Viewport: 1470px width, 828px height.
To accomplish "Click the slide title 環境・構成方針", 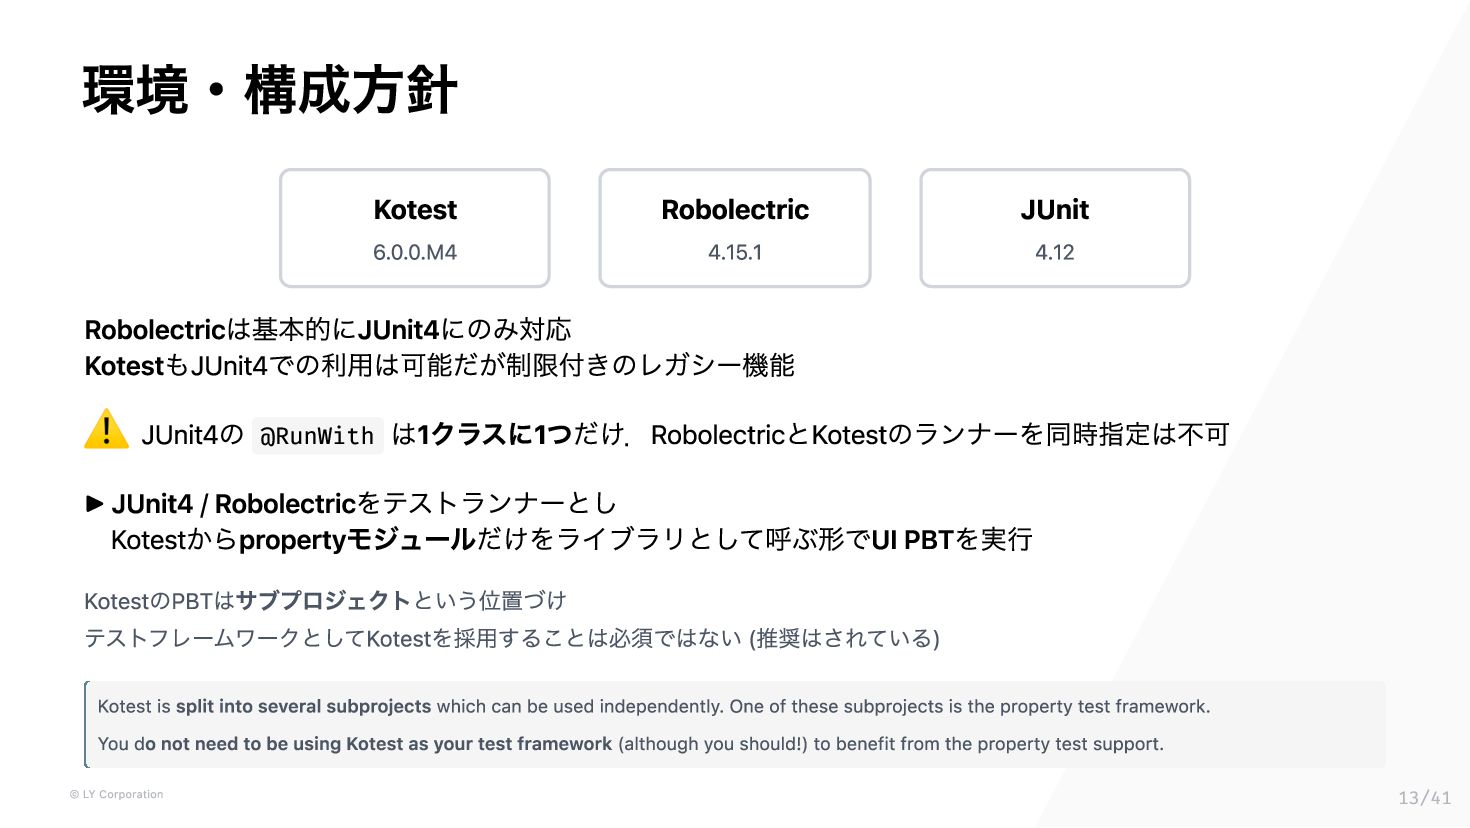I will (270, 90).
